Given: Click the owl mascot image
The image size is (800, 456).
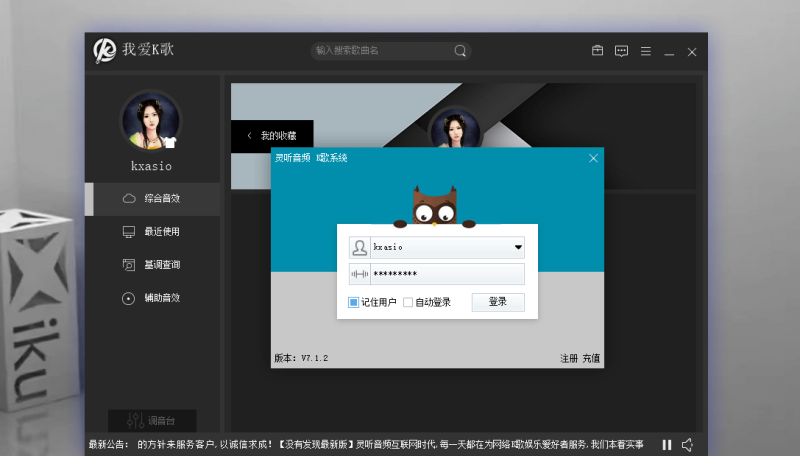Looking at the screenshot, I should point(434,206).
